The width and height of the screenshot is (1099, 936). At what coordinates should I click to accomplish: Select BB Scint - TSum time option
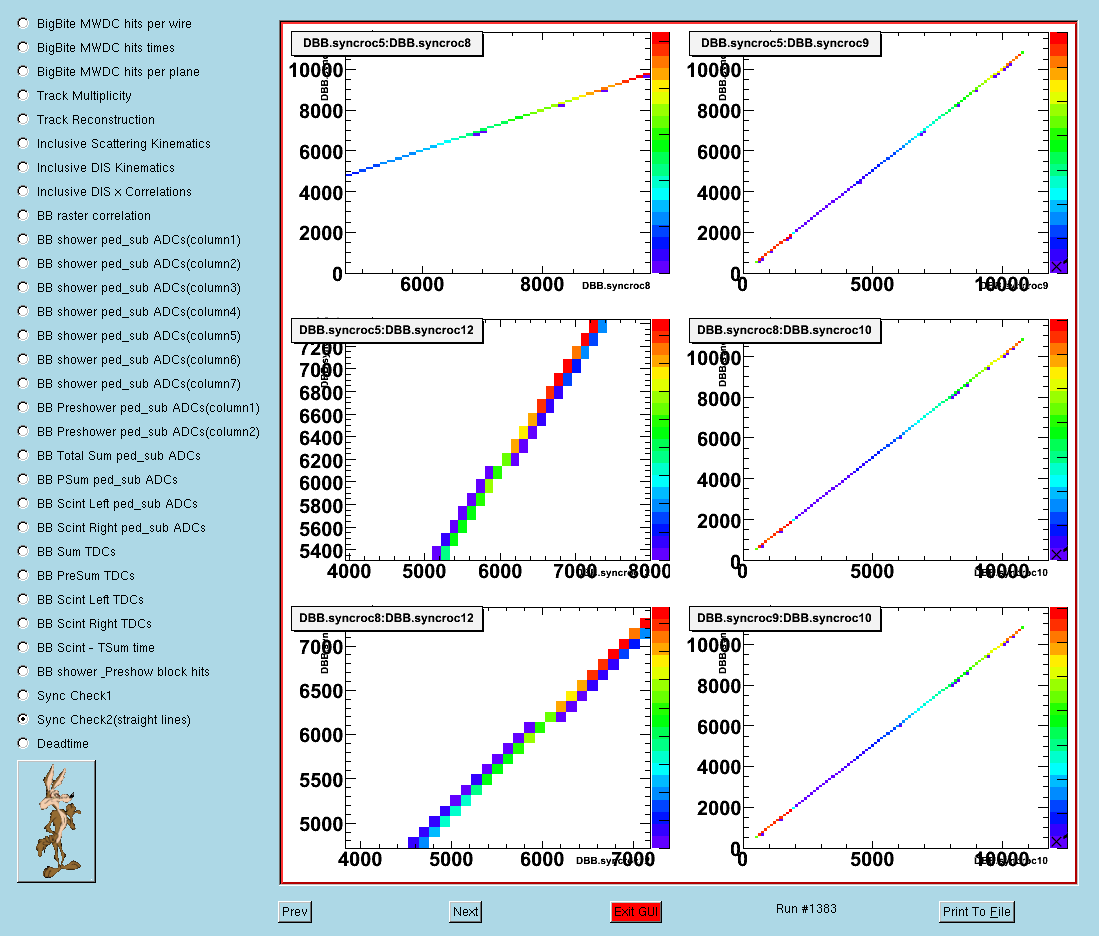[x=23, y=646]
